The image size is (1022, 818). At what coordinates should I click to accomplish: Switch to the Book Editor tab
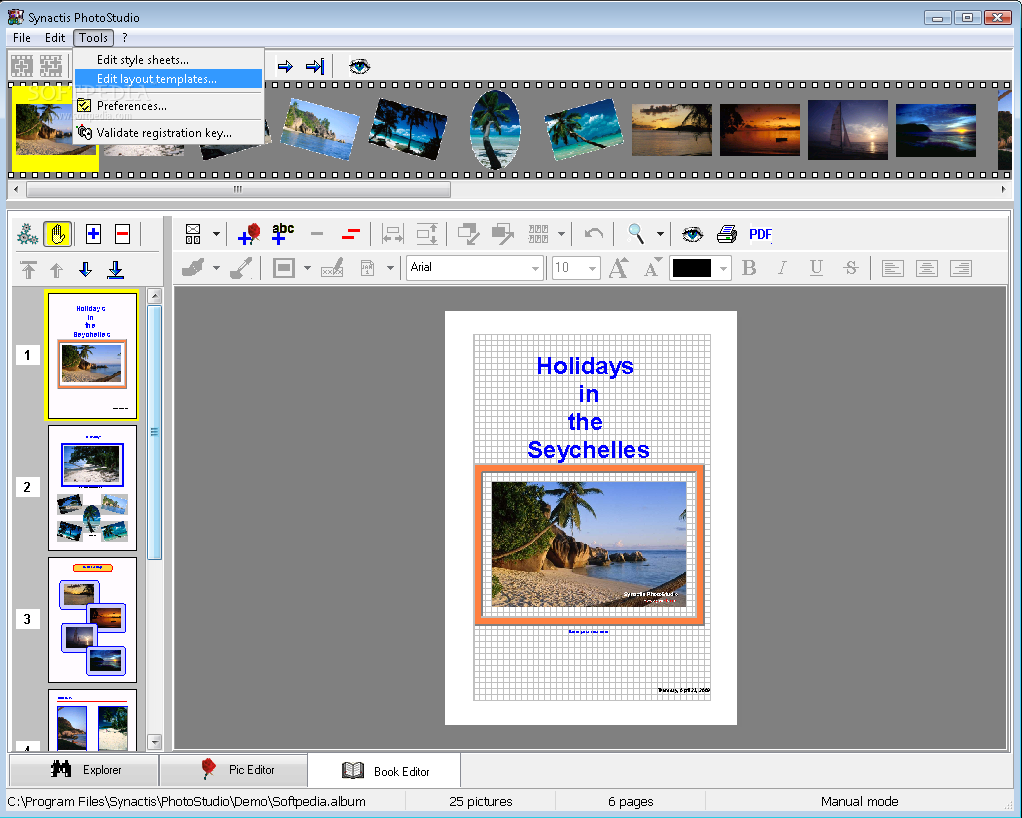tap(385, 771)
